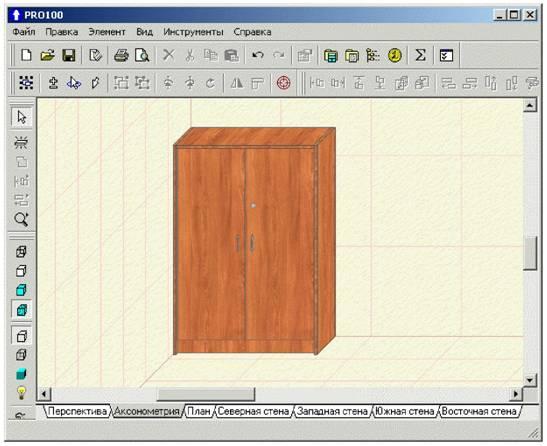Select the wooden cabinet in the viewport
The image size is (547, 446).
coord(255,241)
